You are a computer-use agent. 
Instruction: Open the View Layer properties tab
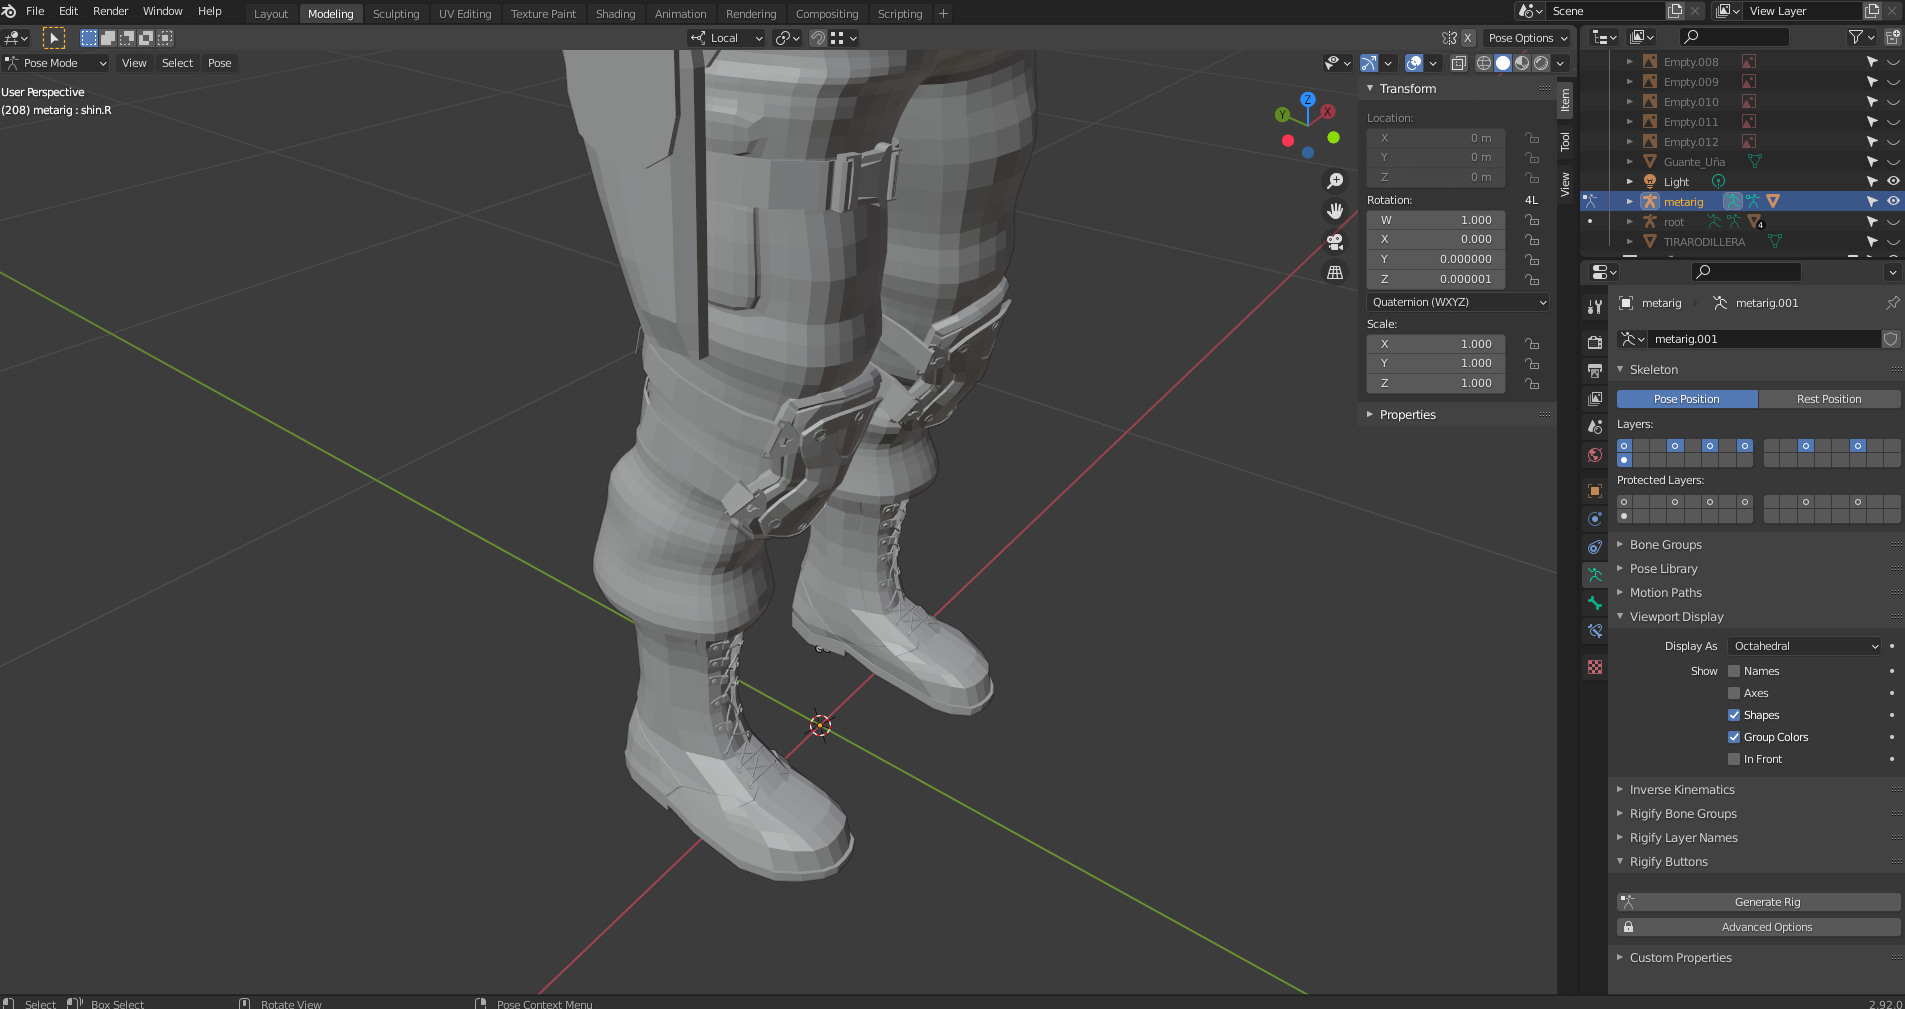1595,399
